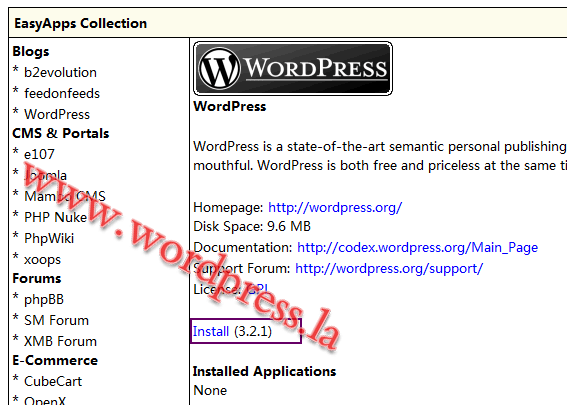Open phpBB under Forums
This screenshot has width=567, height=405.
tap(44, 299)
